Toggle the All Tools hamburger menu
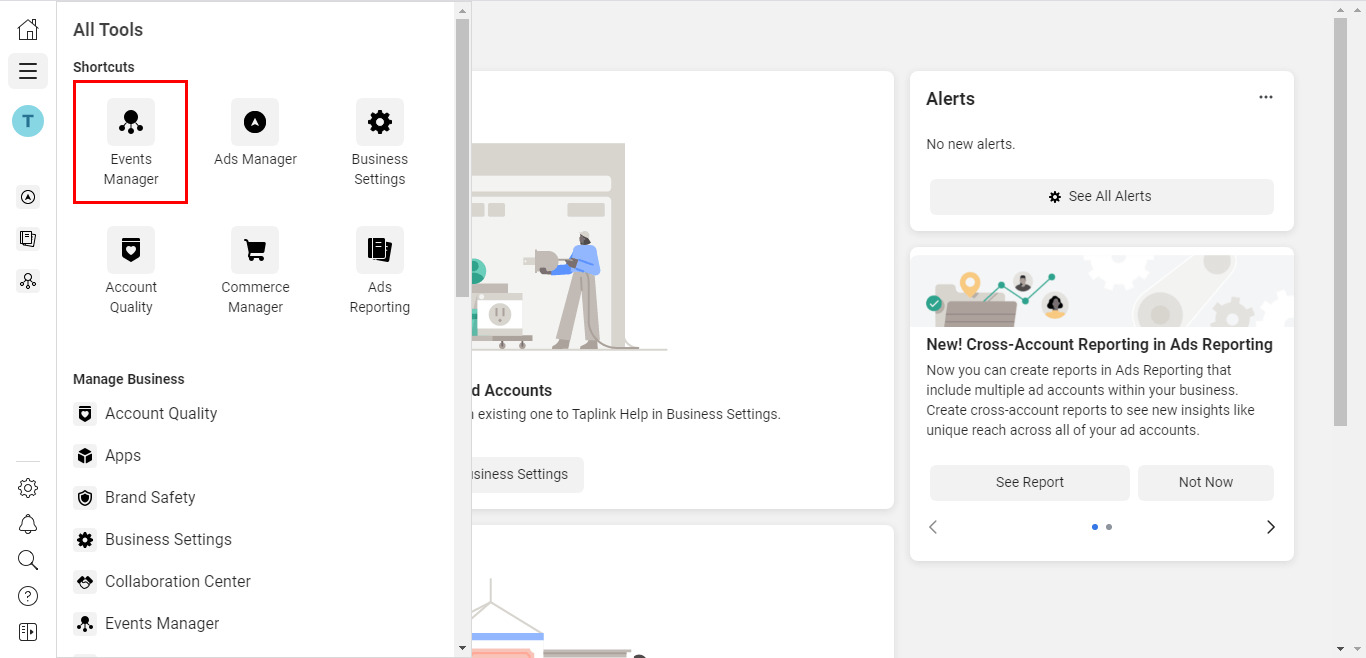This screenshot has height=658, width=1366. click(28, 71)
